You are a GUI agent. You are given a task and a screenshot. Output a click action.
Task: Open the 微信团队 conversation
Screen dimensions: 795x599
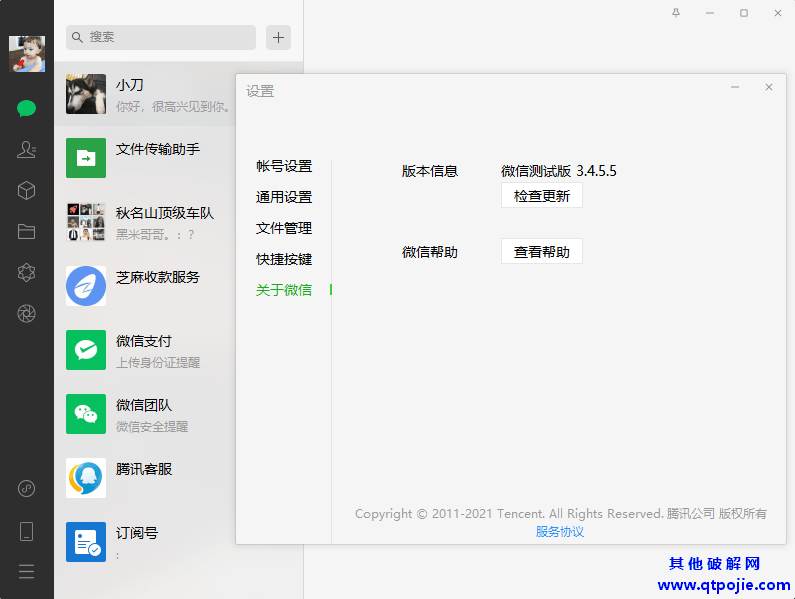(x=145, y=414)
